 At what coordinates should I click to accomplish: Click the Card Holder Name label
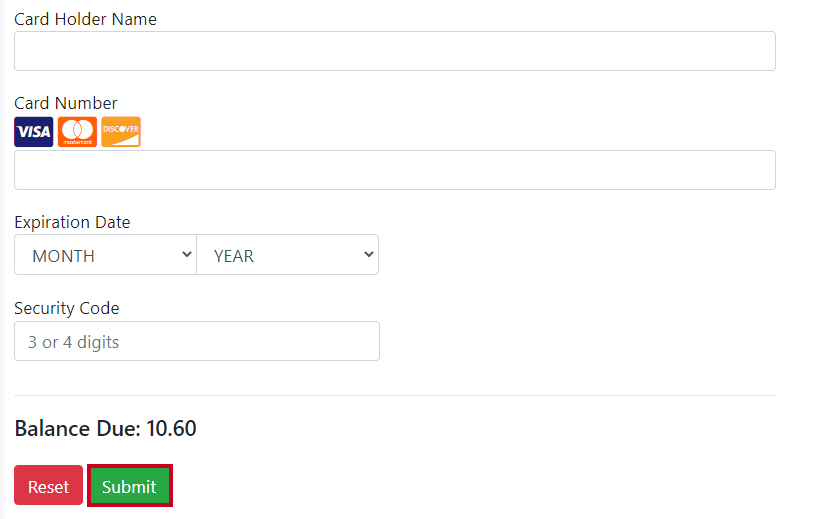(x=86, y=19)
